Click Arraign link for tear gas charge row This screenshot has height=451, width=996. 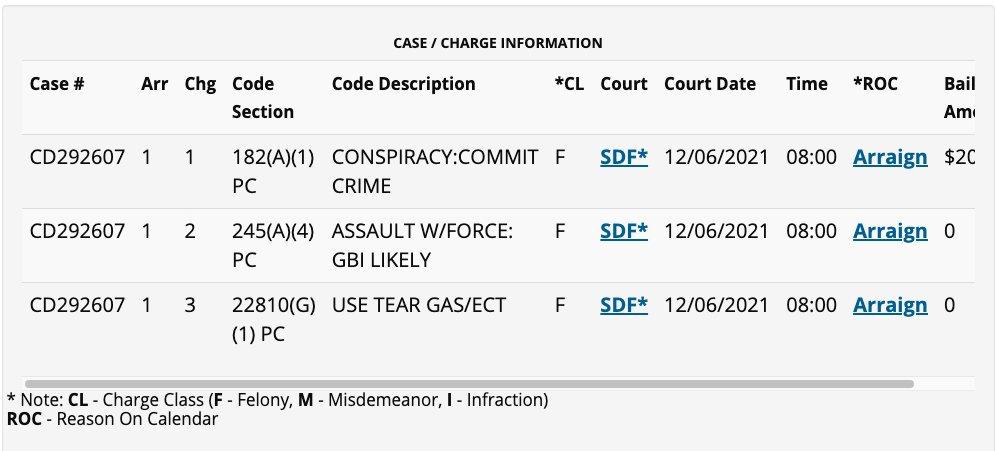pyautogui.click(x=889, y=306)
